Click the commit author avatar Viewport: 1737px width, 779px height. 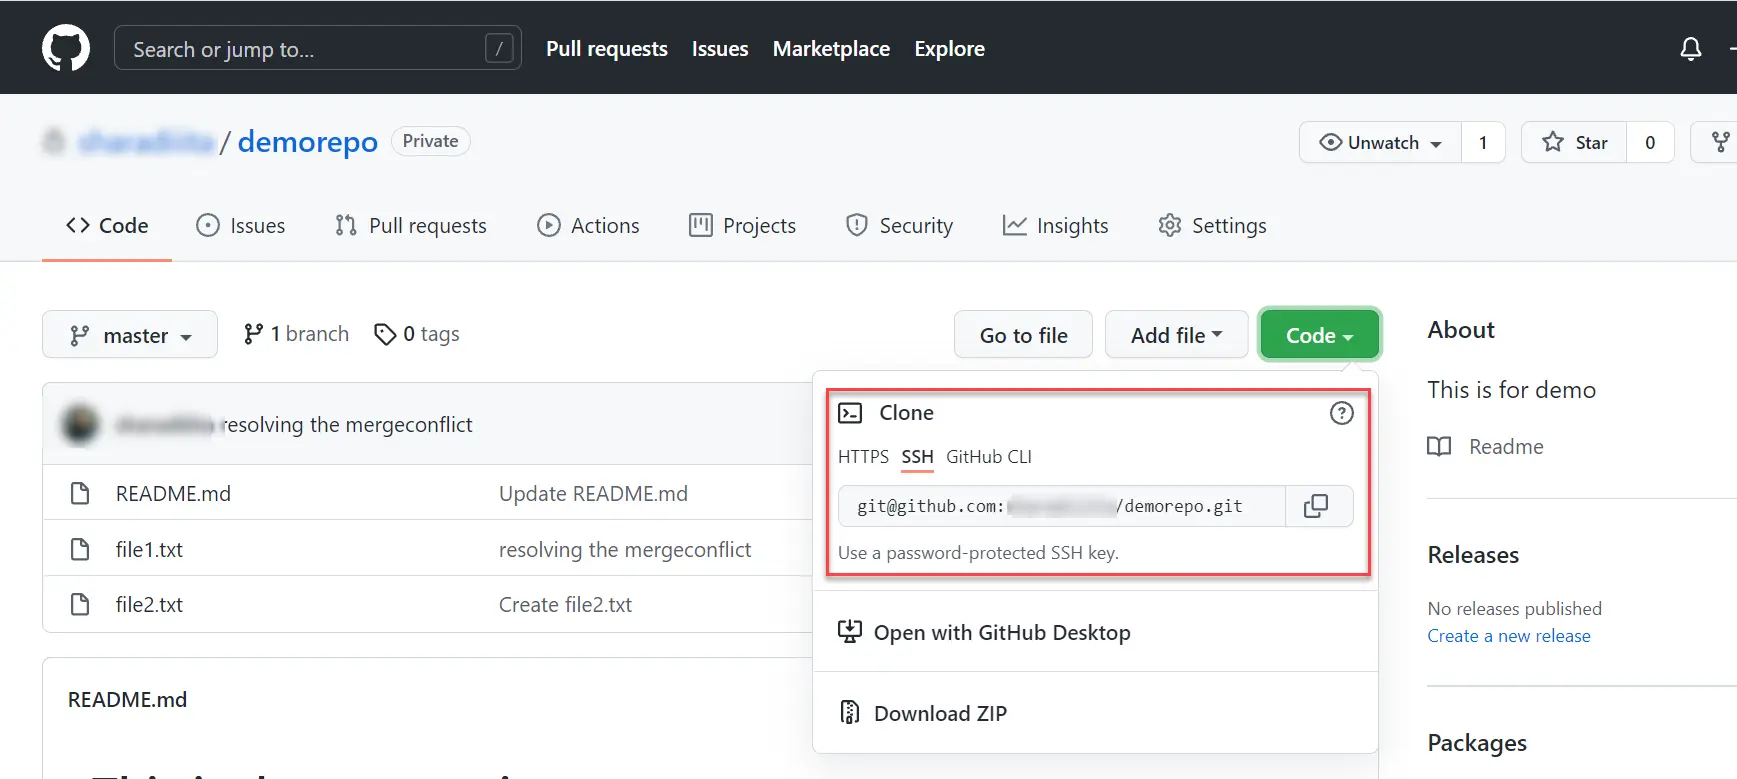tap(80, 424)
